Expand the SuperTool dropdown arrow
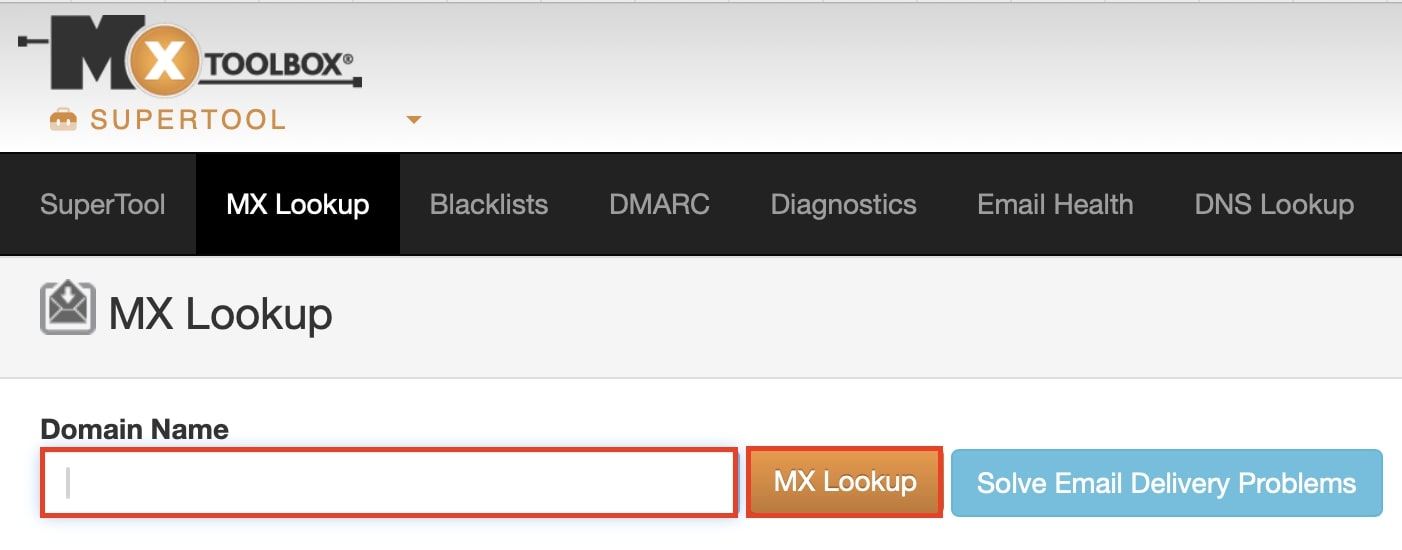Screen dimensions: 1402x550 click(x=414, y=121)
